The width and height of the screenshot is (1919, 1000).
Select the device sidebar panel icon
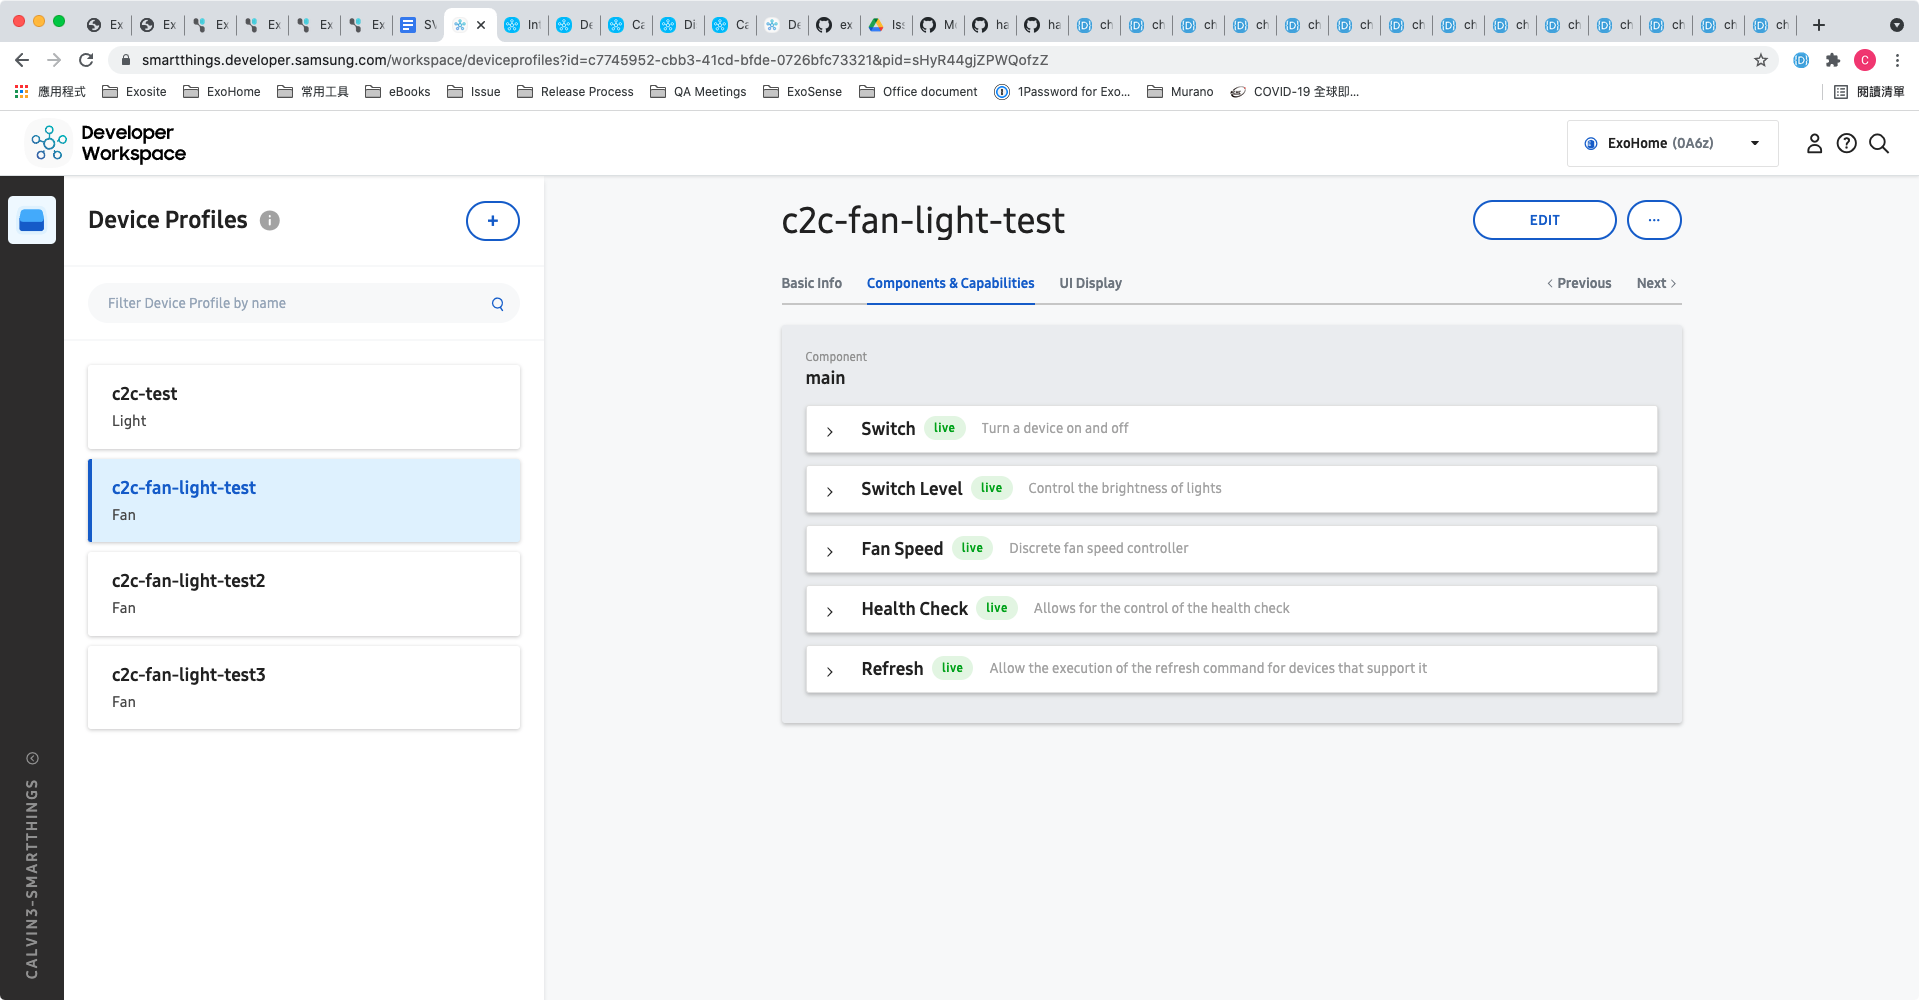click(32, 220)
